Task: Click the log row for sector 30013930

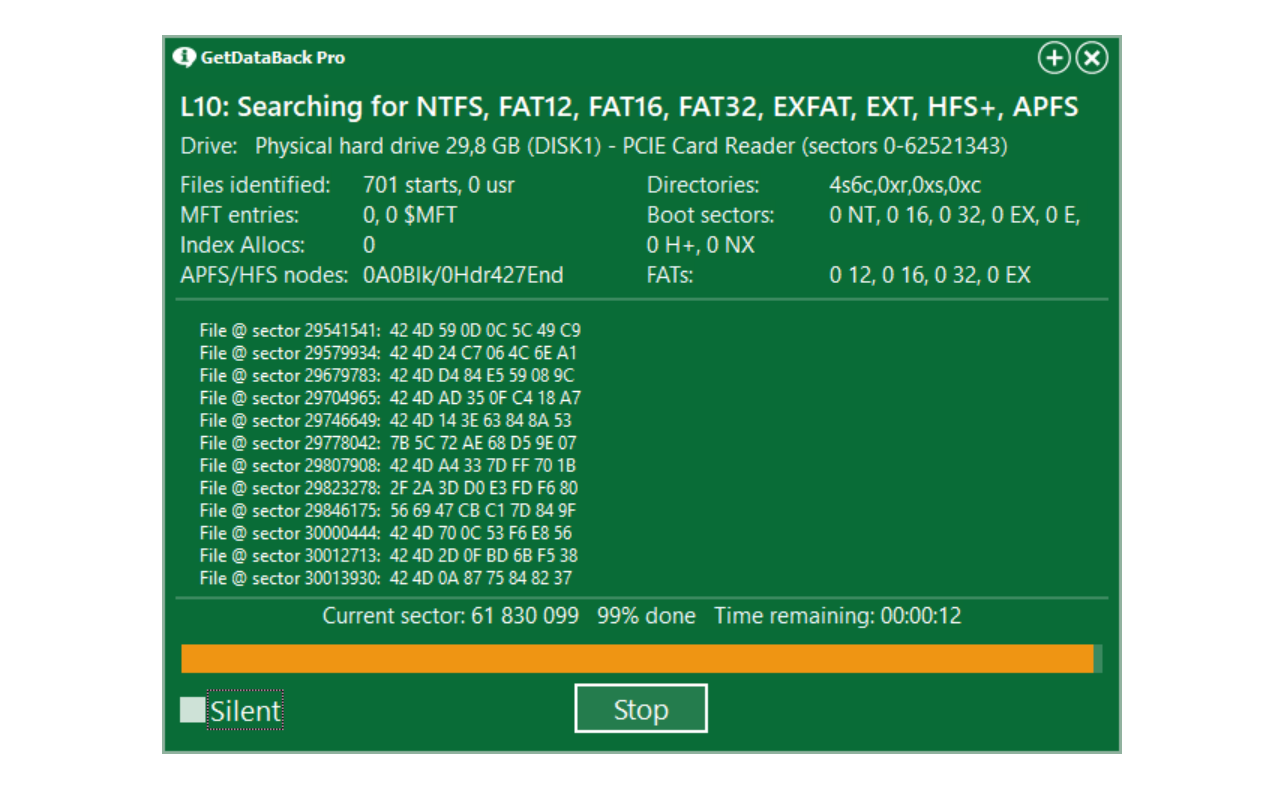Action: coord(386,578)
